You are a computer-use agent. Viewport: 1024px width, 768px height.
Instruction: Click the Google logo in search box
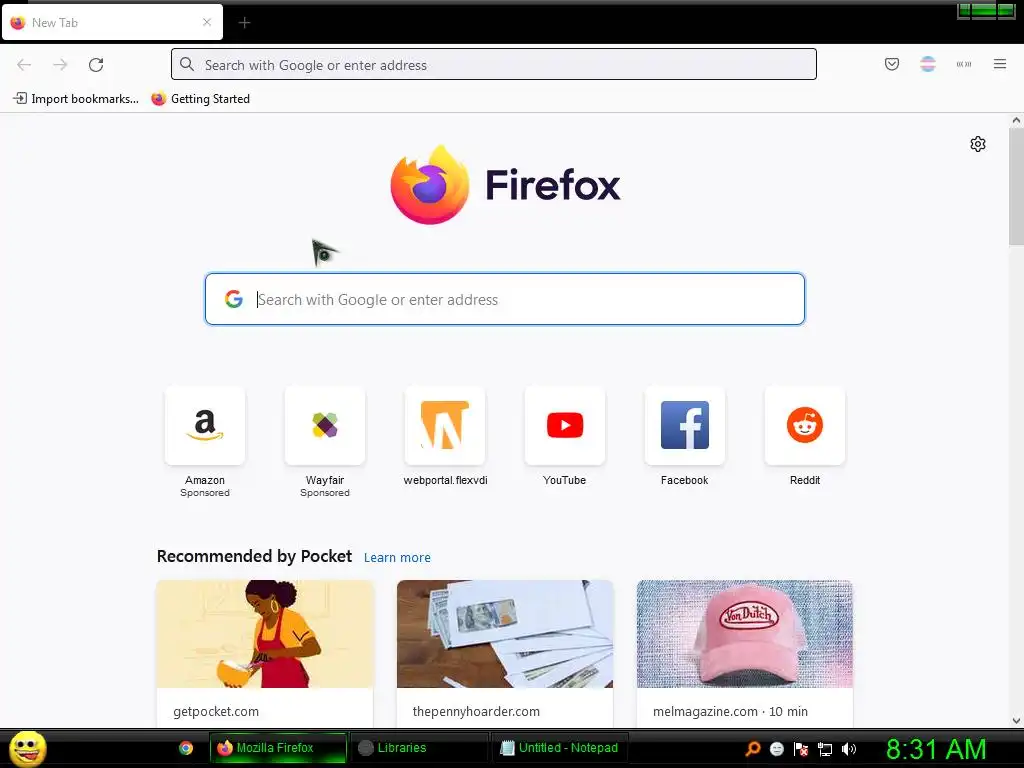click(234, 299)
